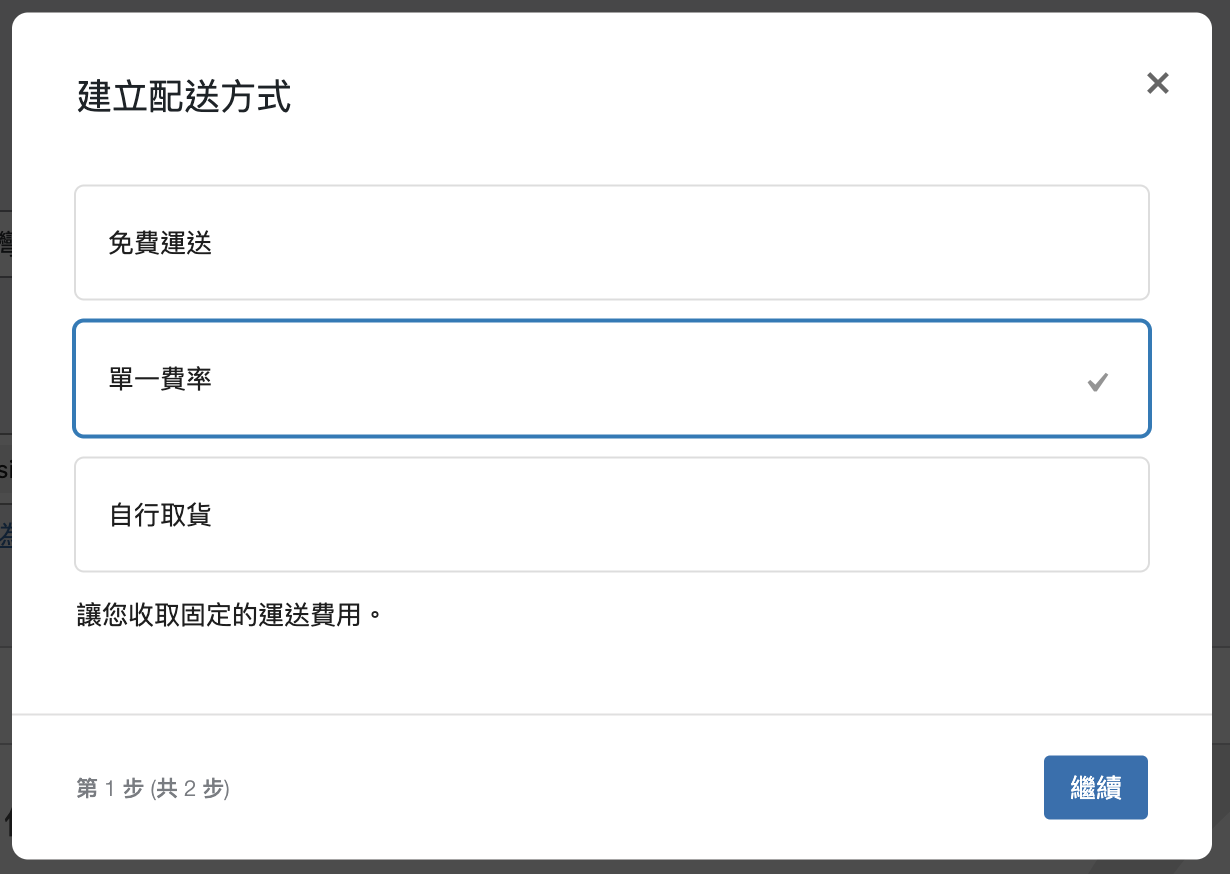The image size is (1230, 874).
Task: Click the 免費運送 label text
Action: [160, 243]
